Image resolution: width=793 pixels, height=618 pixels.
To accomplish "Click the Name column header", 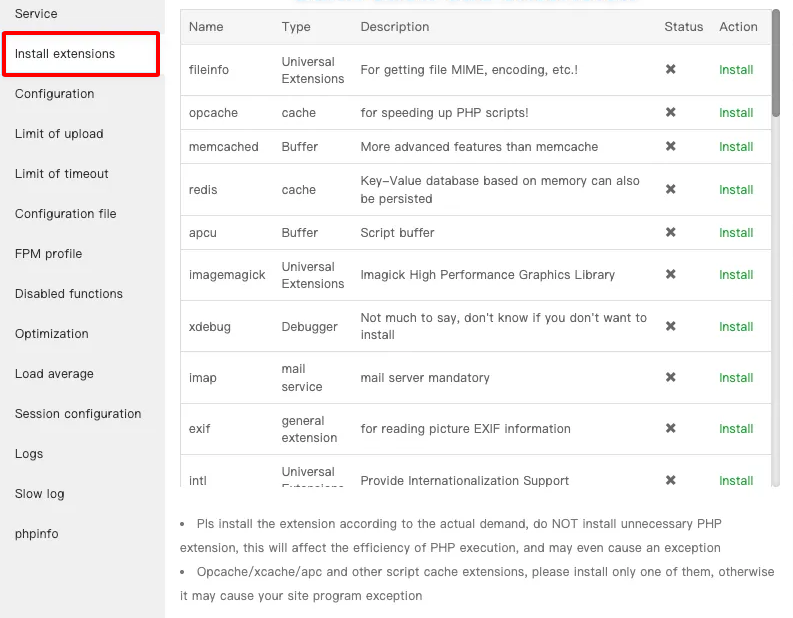I will tap(206, 27).
